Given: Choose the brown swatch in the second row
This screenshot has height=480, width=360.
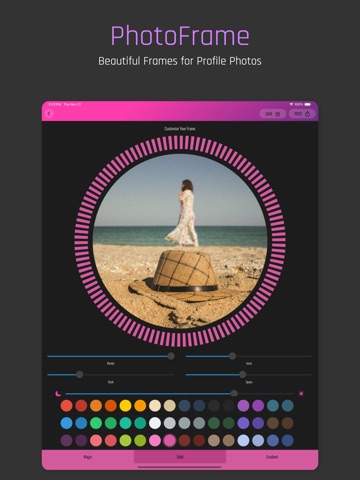Looking at the screenshot, I should click(x=273, y=423).
